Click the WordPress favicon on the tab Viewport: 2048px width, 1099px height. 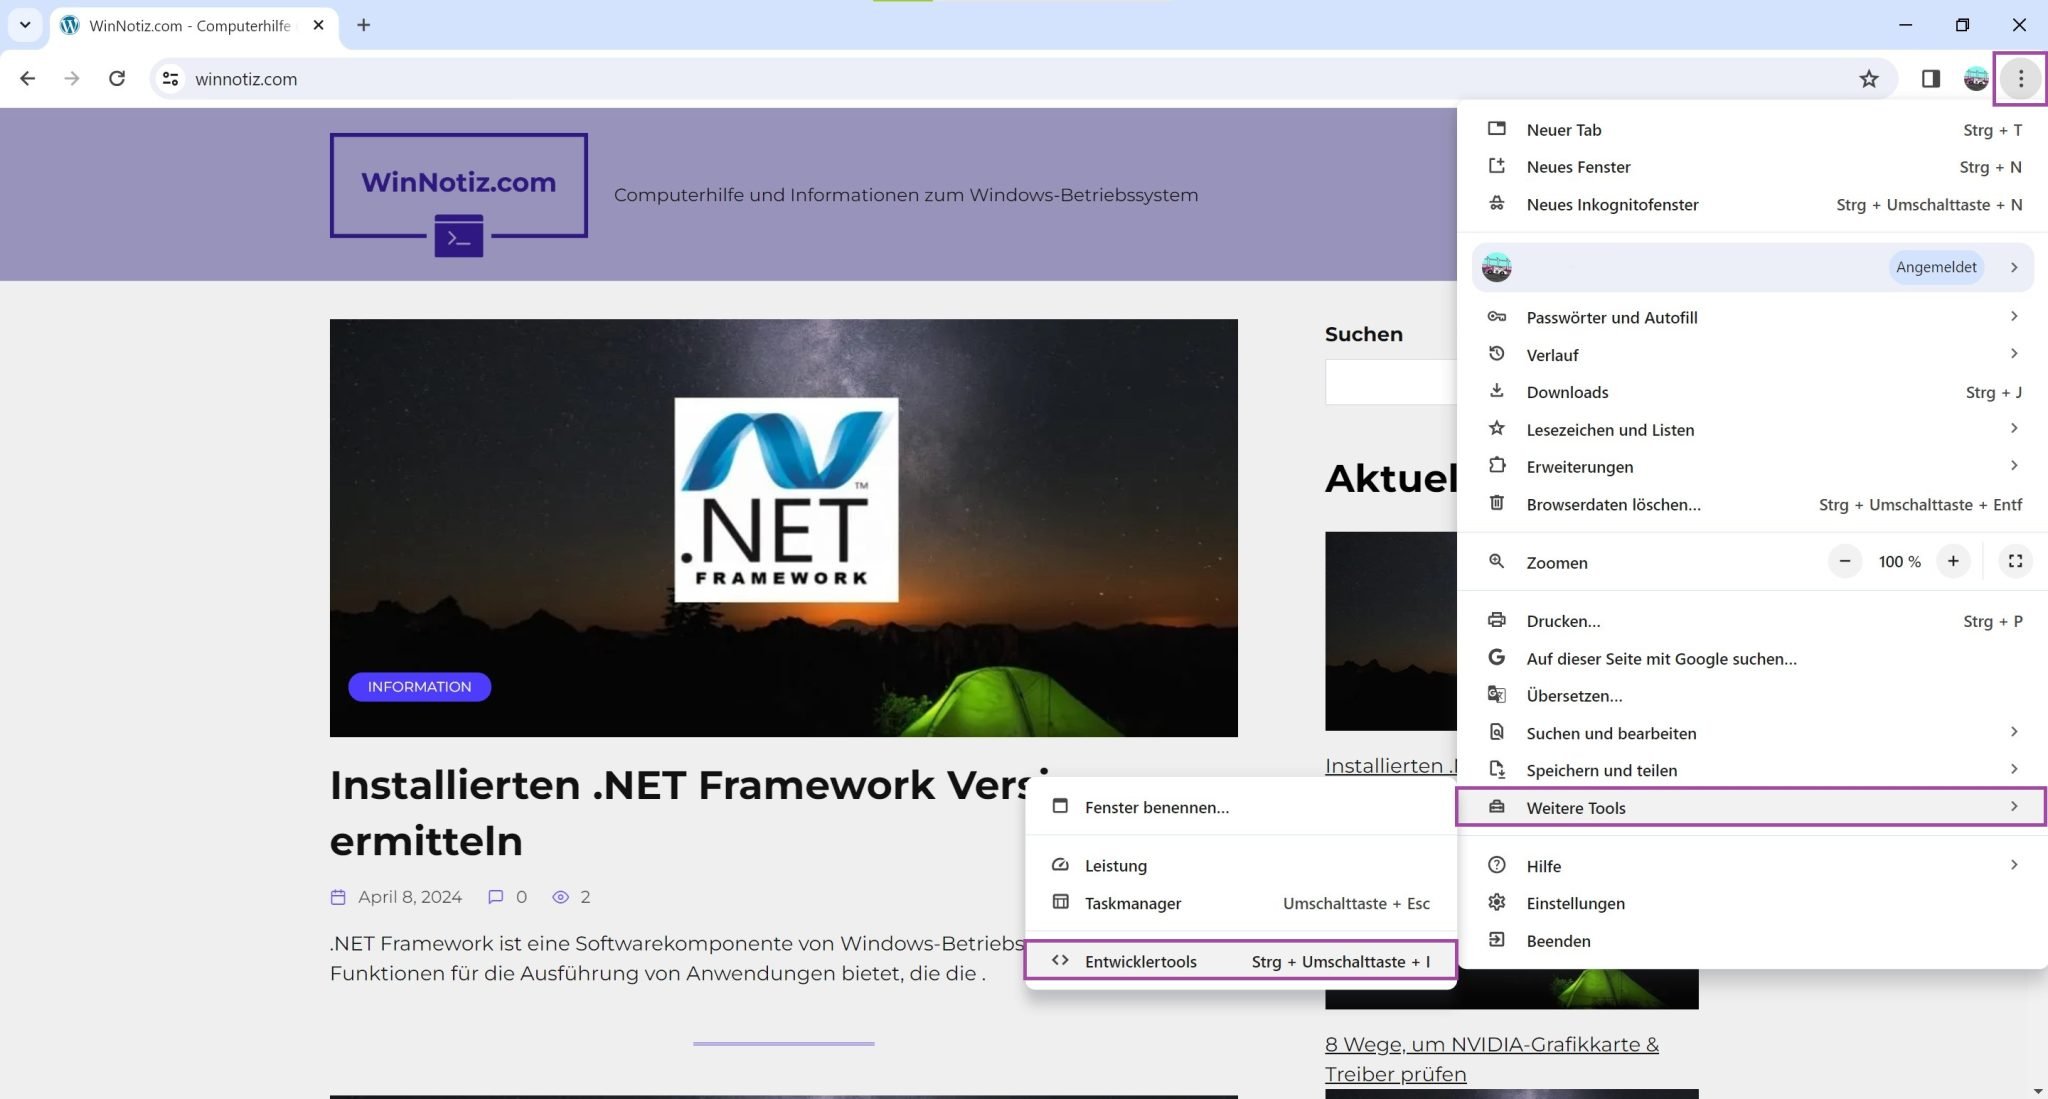coord(70,25)
